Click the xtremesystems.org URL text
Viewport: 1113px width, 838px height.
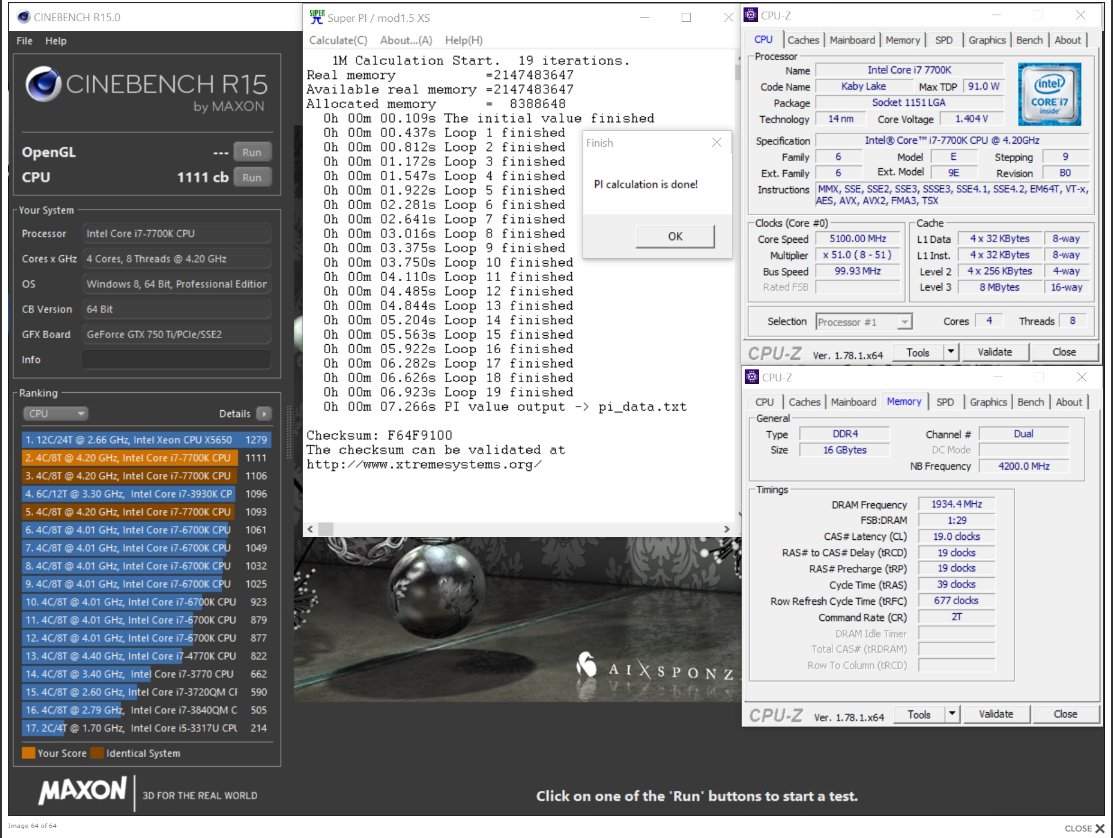424,465
